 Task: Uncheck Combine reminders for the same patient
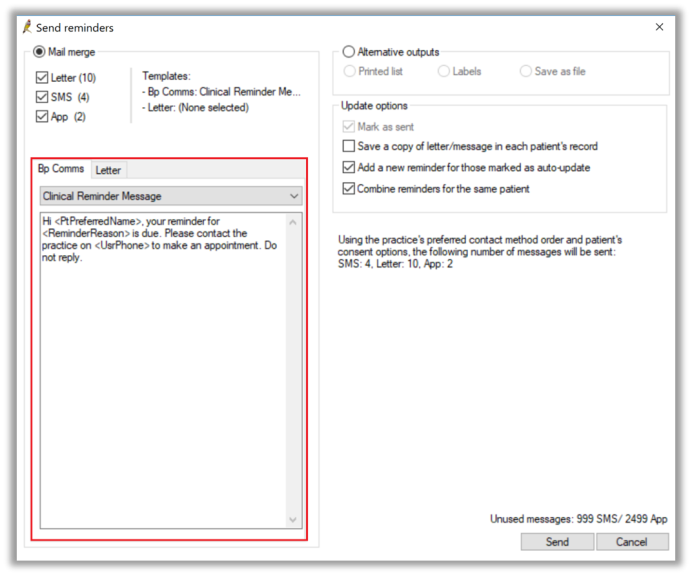coord(348,189)
